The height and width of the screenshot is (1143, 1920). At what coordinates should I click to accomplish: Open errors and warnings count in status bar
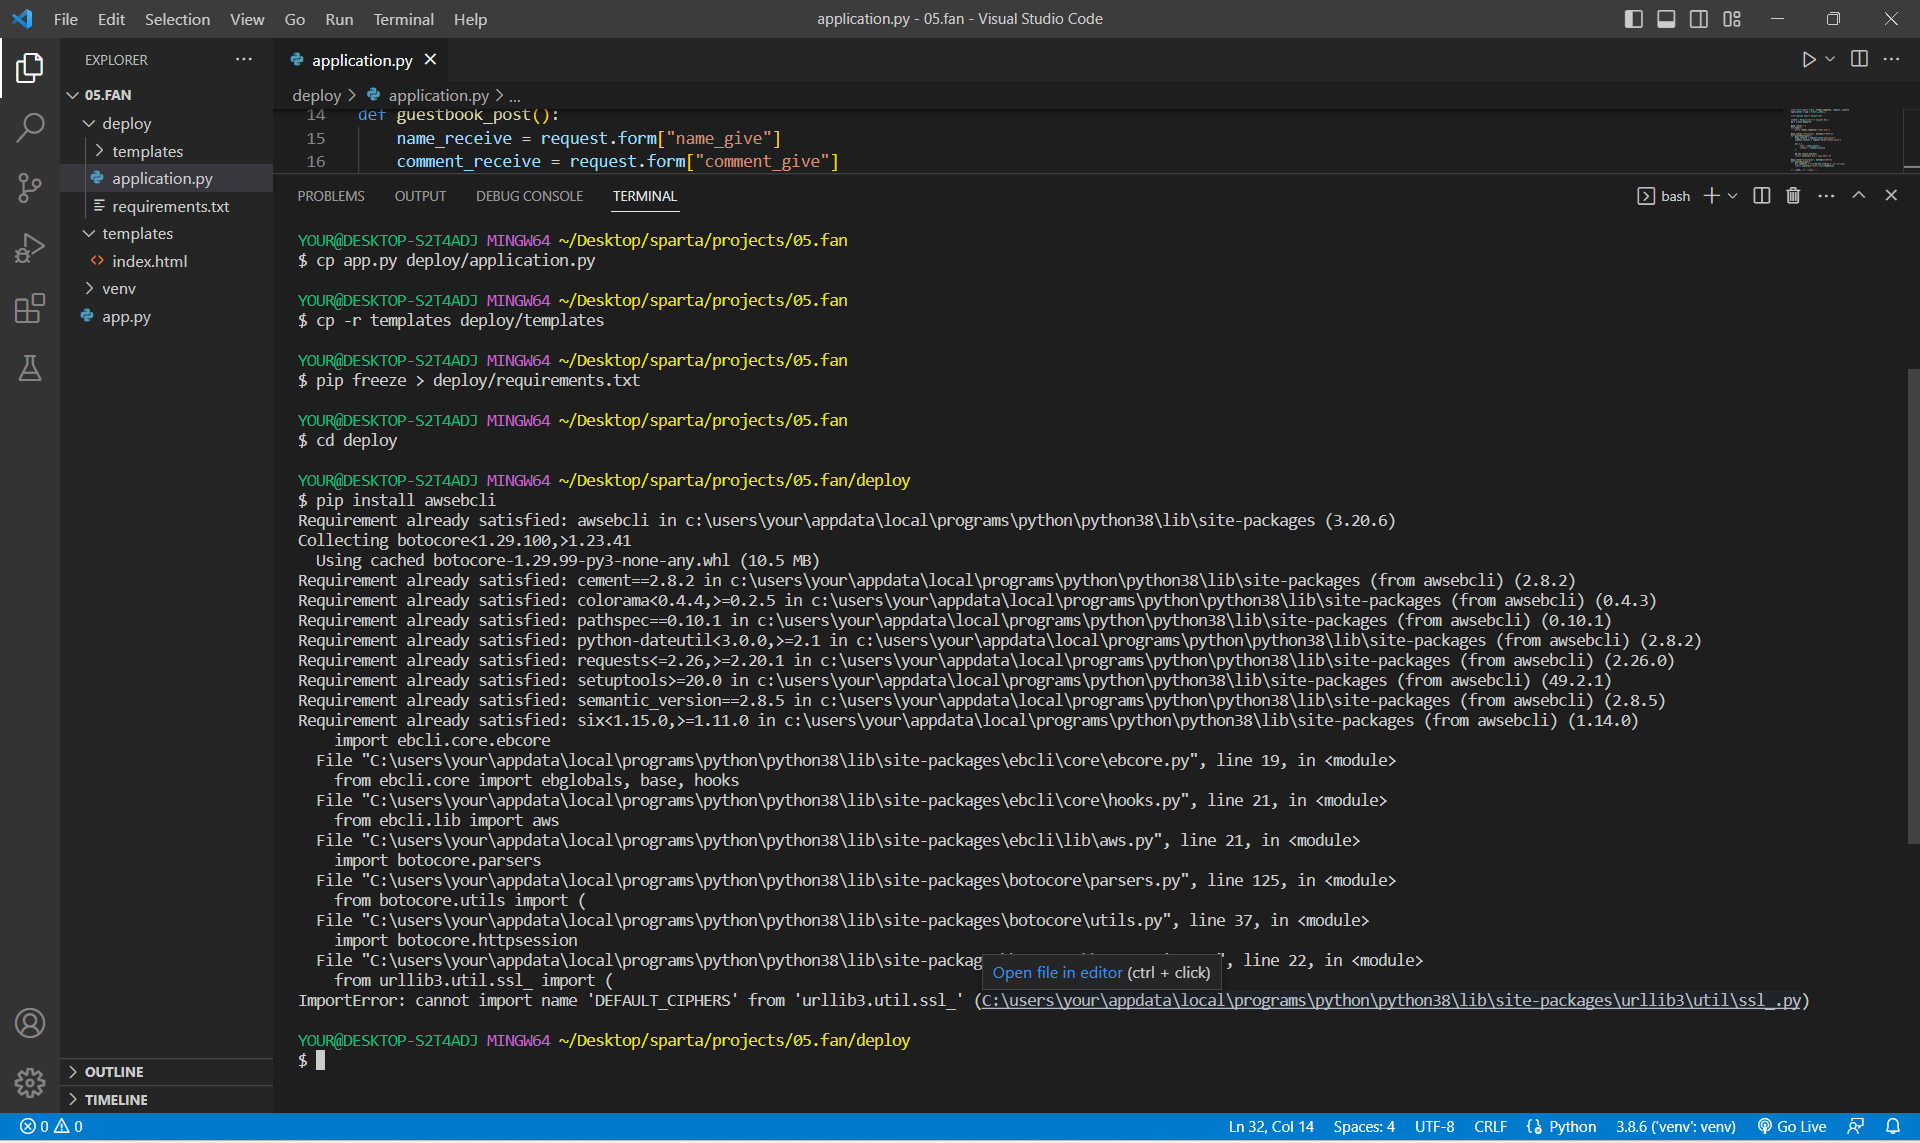tap(52, 1127)
